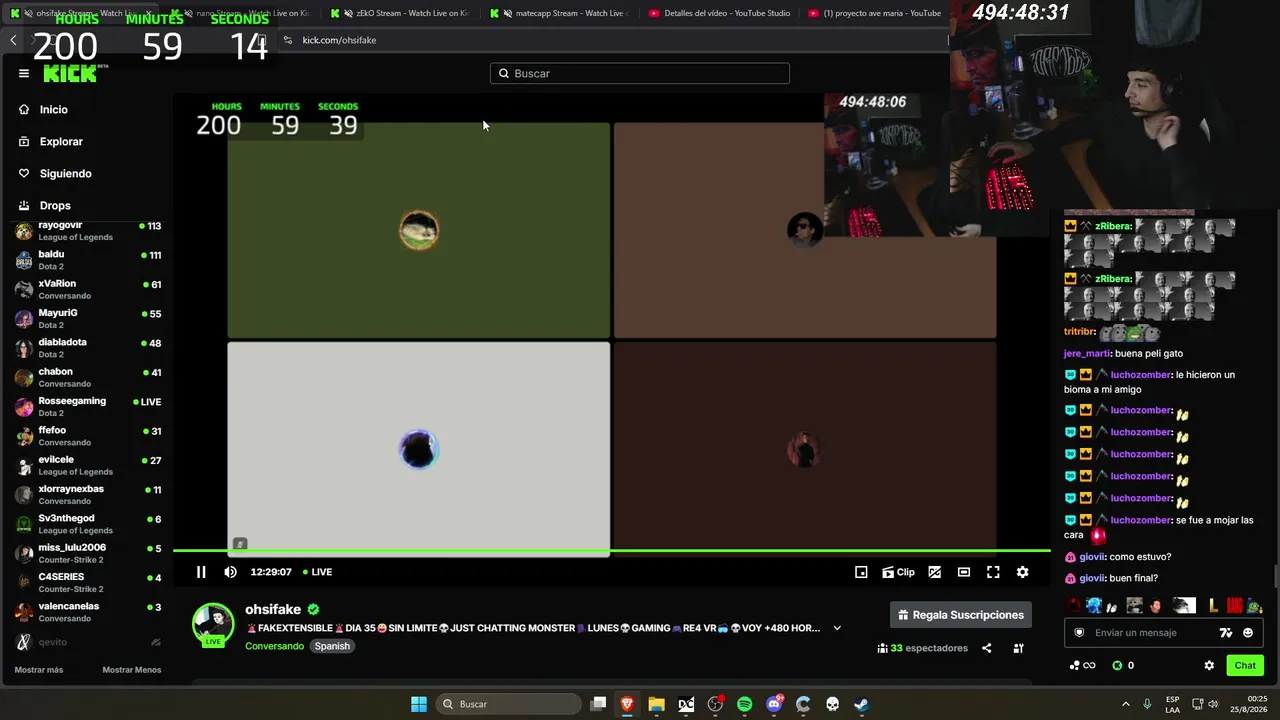Send message with the green Chat button
The height and width of the screenshot is (720, 1280).
coord(1245,665)
